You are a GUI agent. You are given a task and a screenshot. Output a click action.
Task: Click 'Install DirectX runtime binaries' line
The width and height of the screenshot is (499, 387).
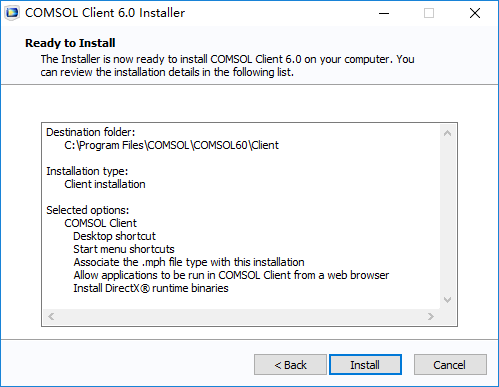pos(151,288)
